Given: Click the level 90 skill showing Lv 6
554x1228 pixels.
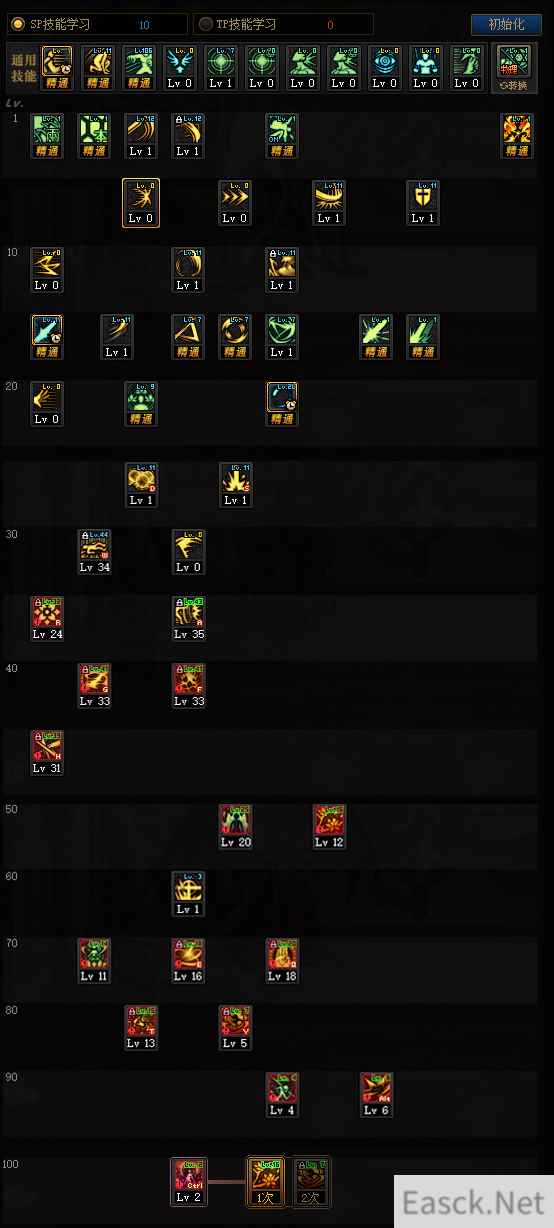Looking at the screenshot, I should [376, 1095].
